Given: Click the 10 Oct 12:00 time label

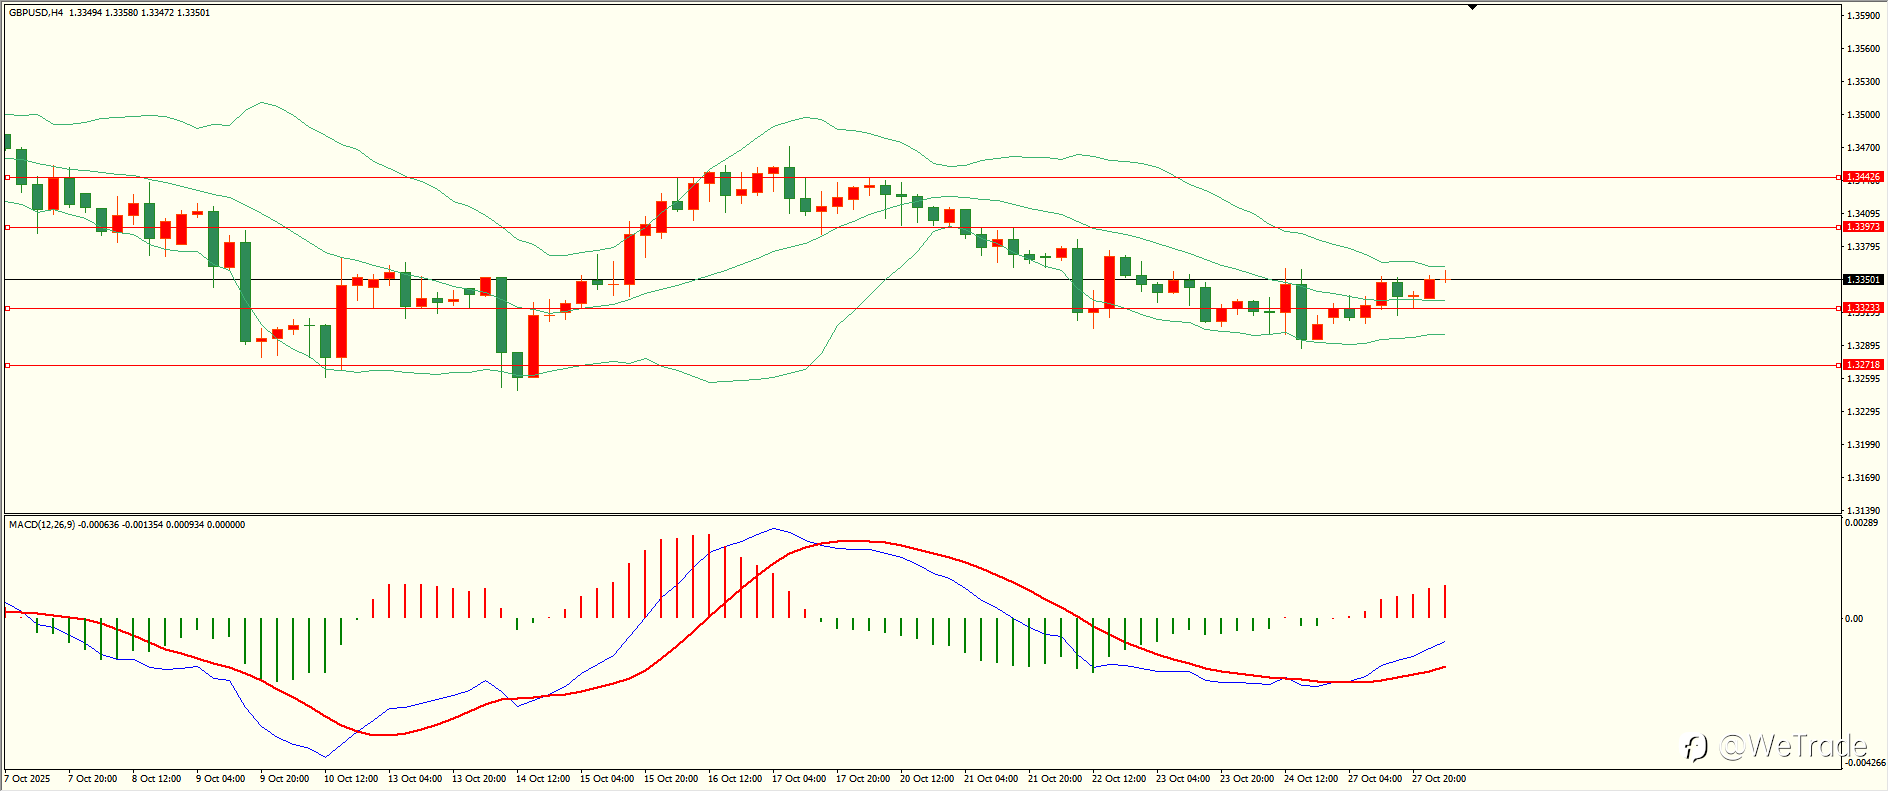Looking at the screenshot, I should pos(351,779).
